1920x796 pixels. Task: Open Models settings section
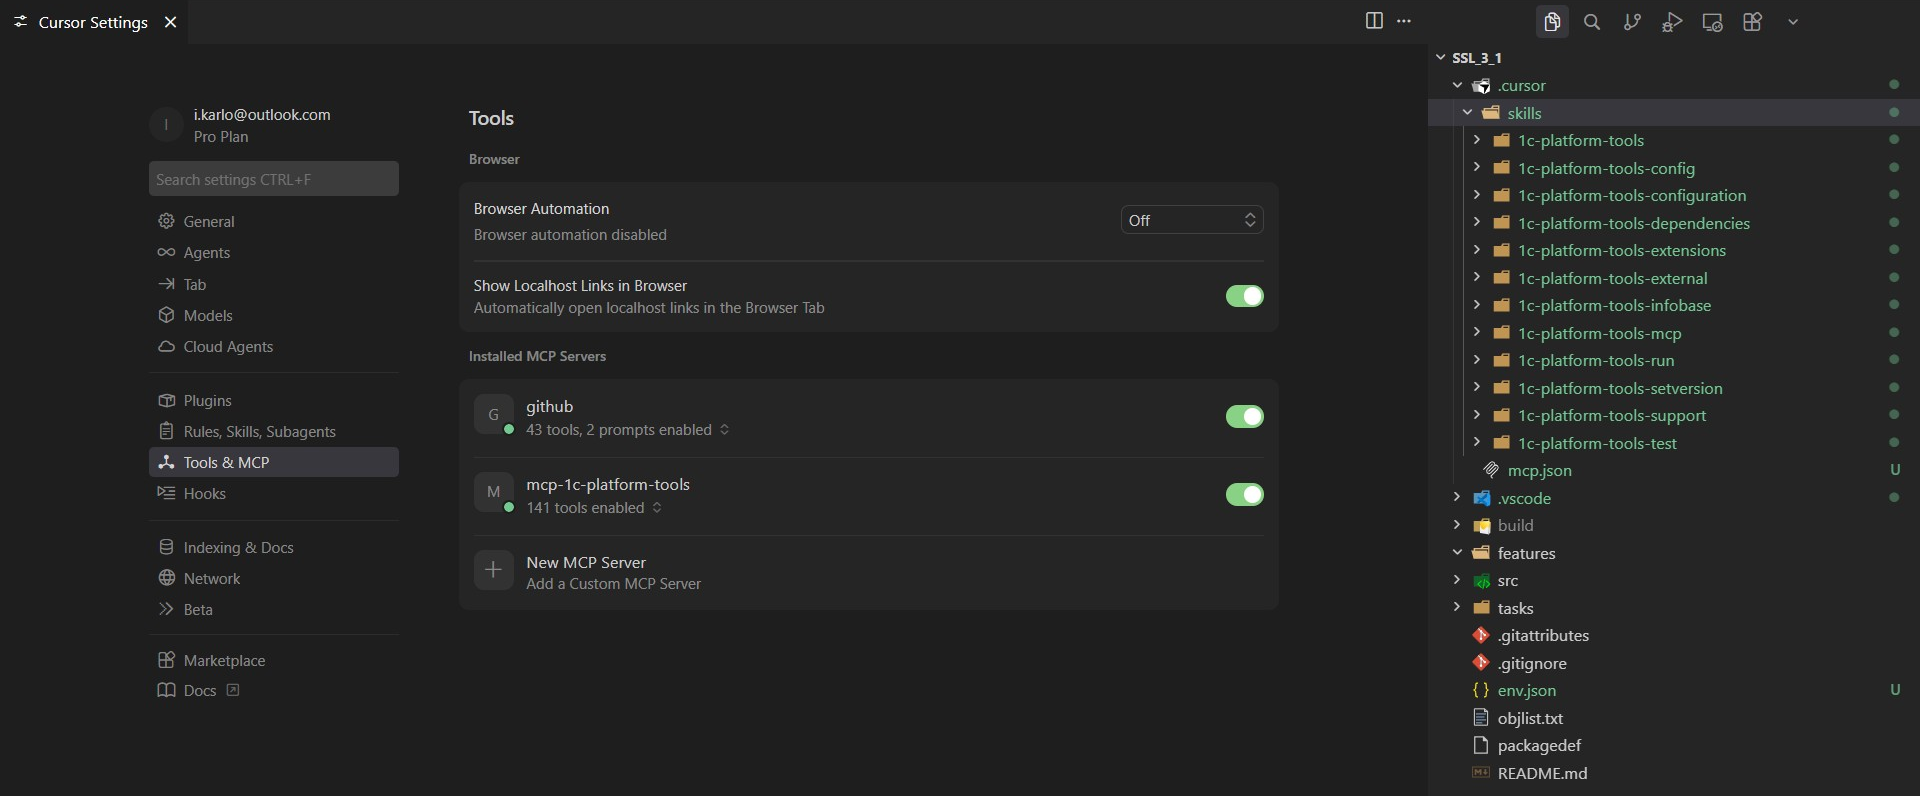(274, 315)
